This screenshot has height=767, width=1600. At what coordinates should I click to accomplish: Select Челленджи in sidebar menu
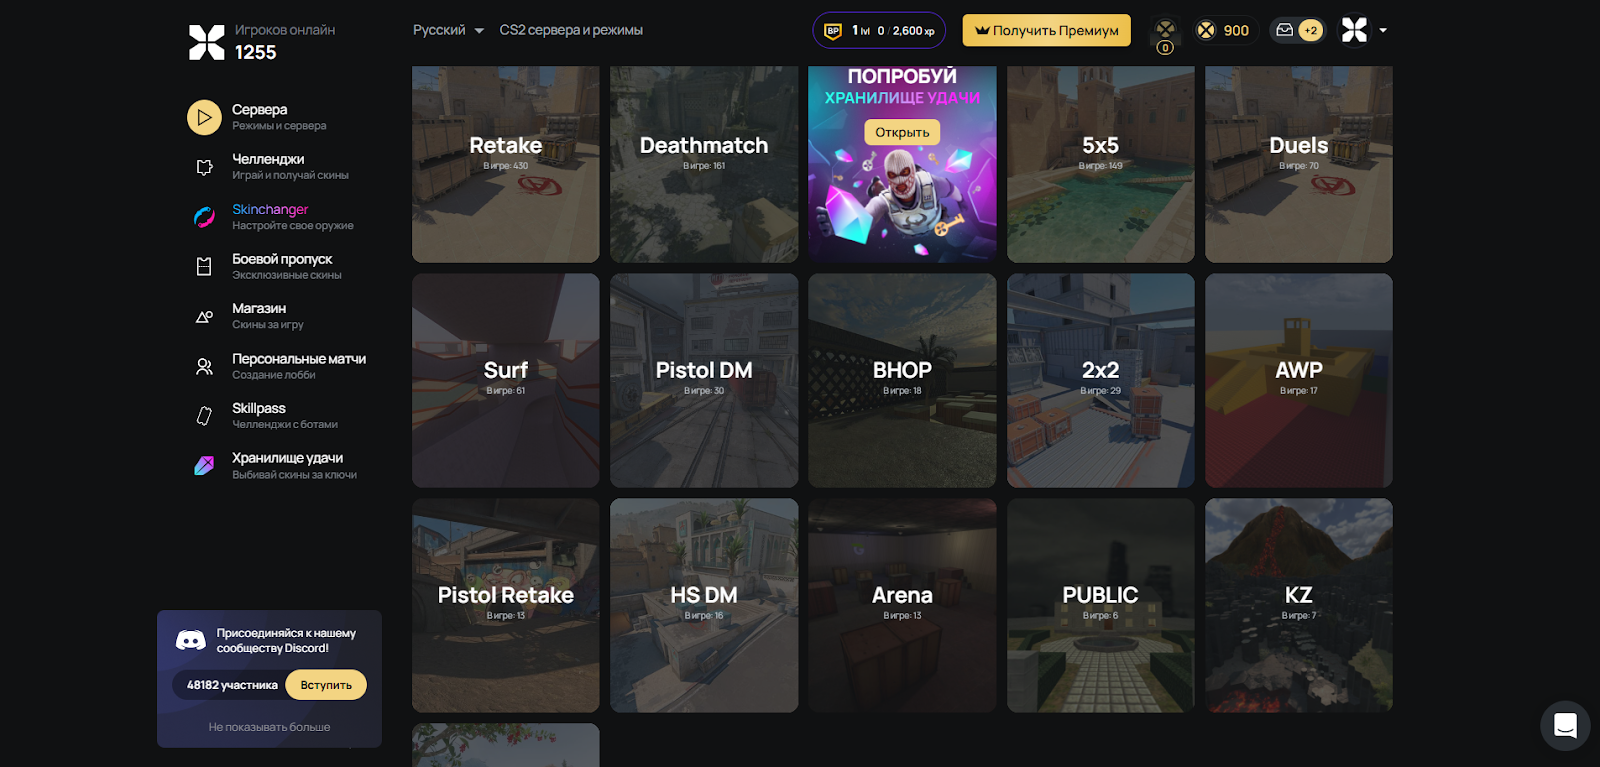290,166
